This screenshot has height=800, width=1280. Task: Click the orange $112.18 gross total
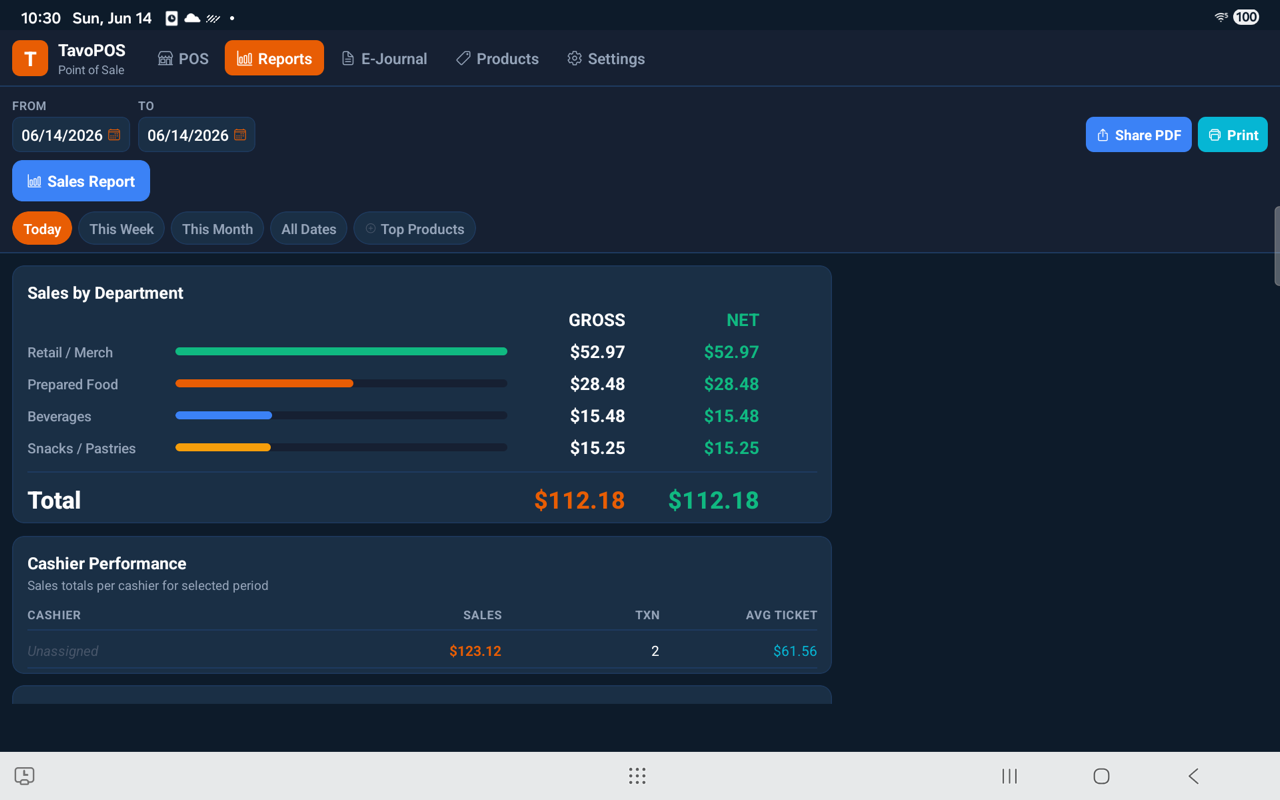coord(579,500)
